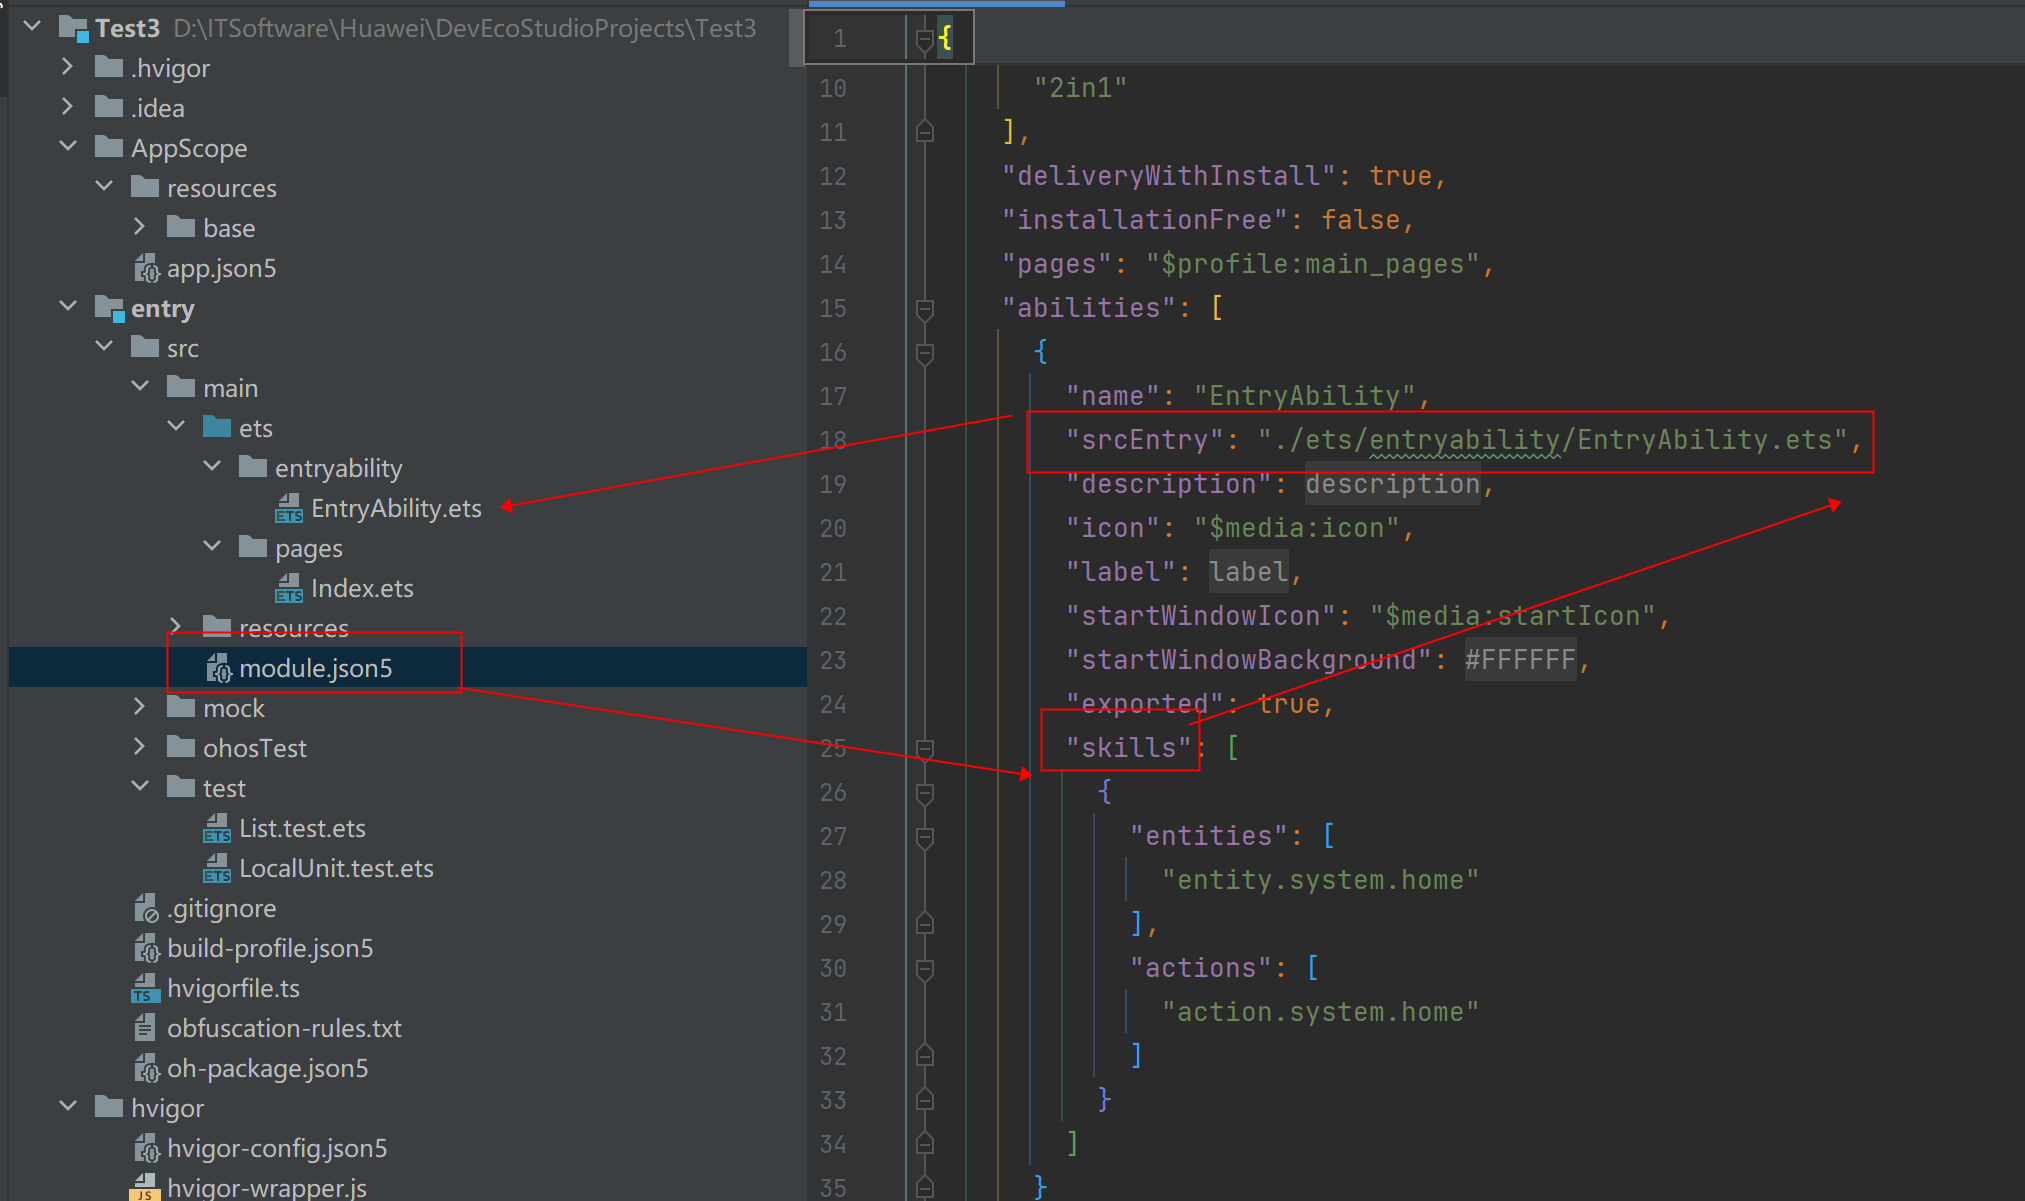Select the module.json5 file icon
The image size is (2025, 1201).
[218, 668]
